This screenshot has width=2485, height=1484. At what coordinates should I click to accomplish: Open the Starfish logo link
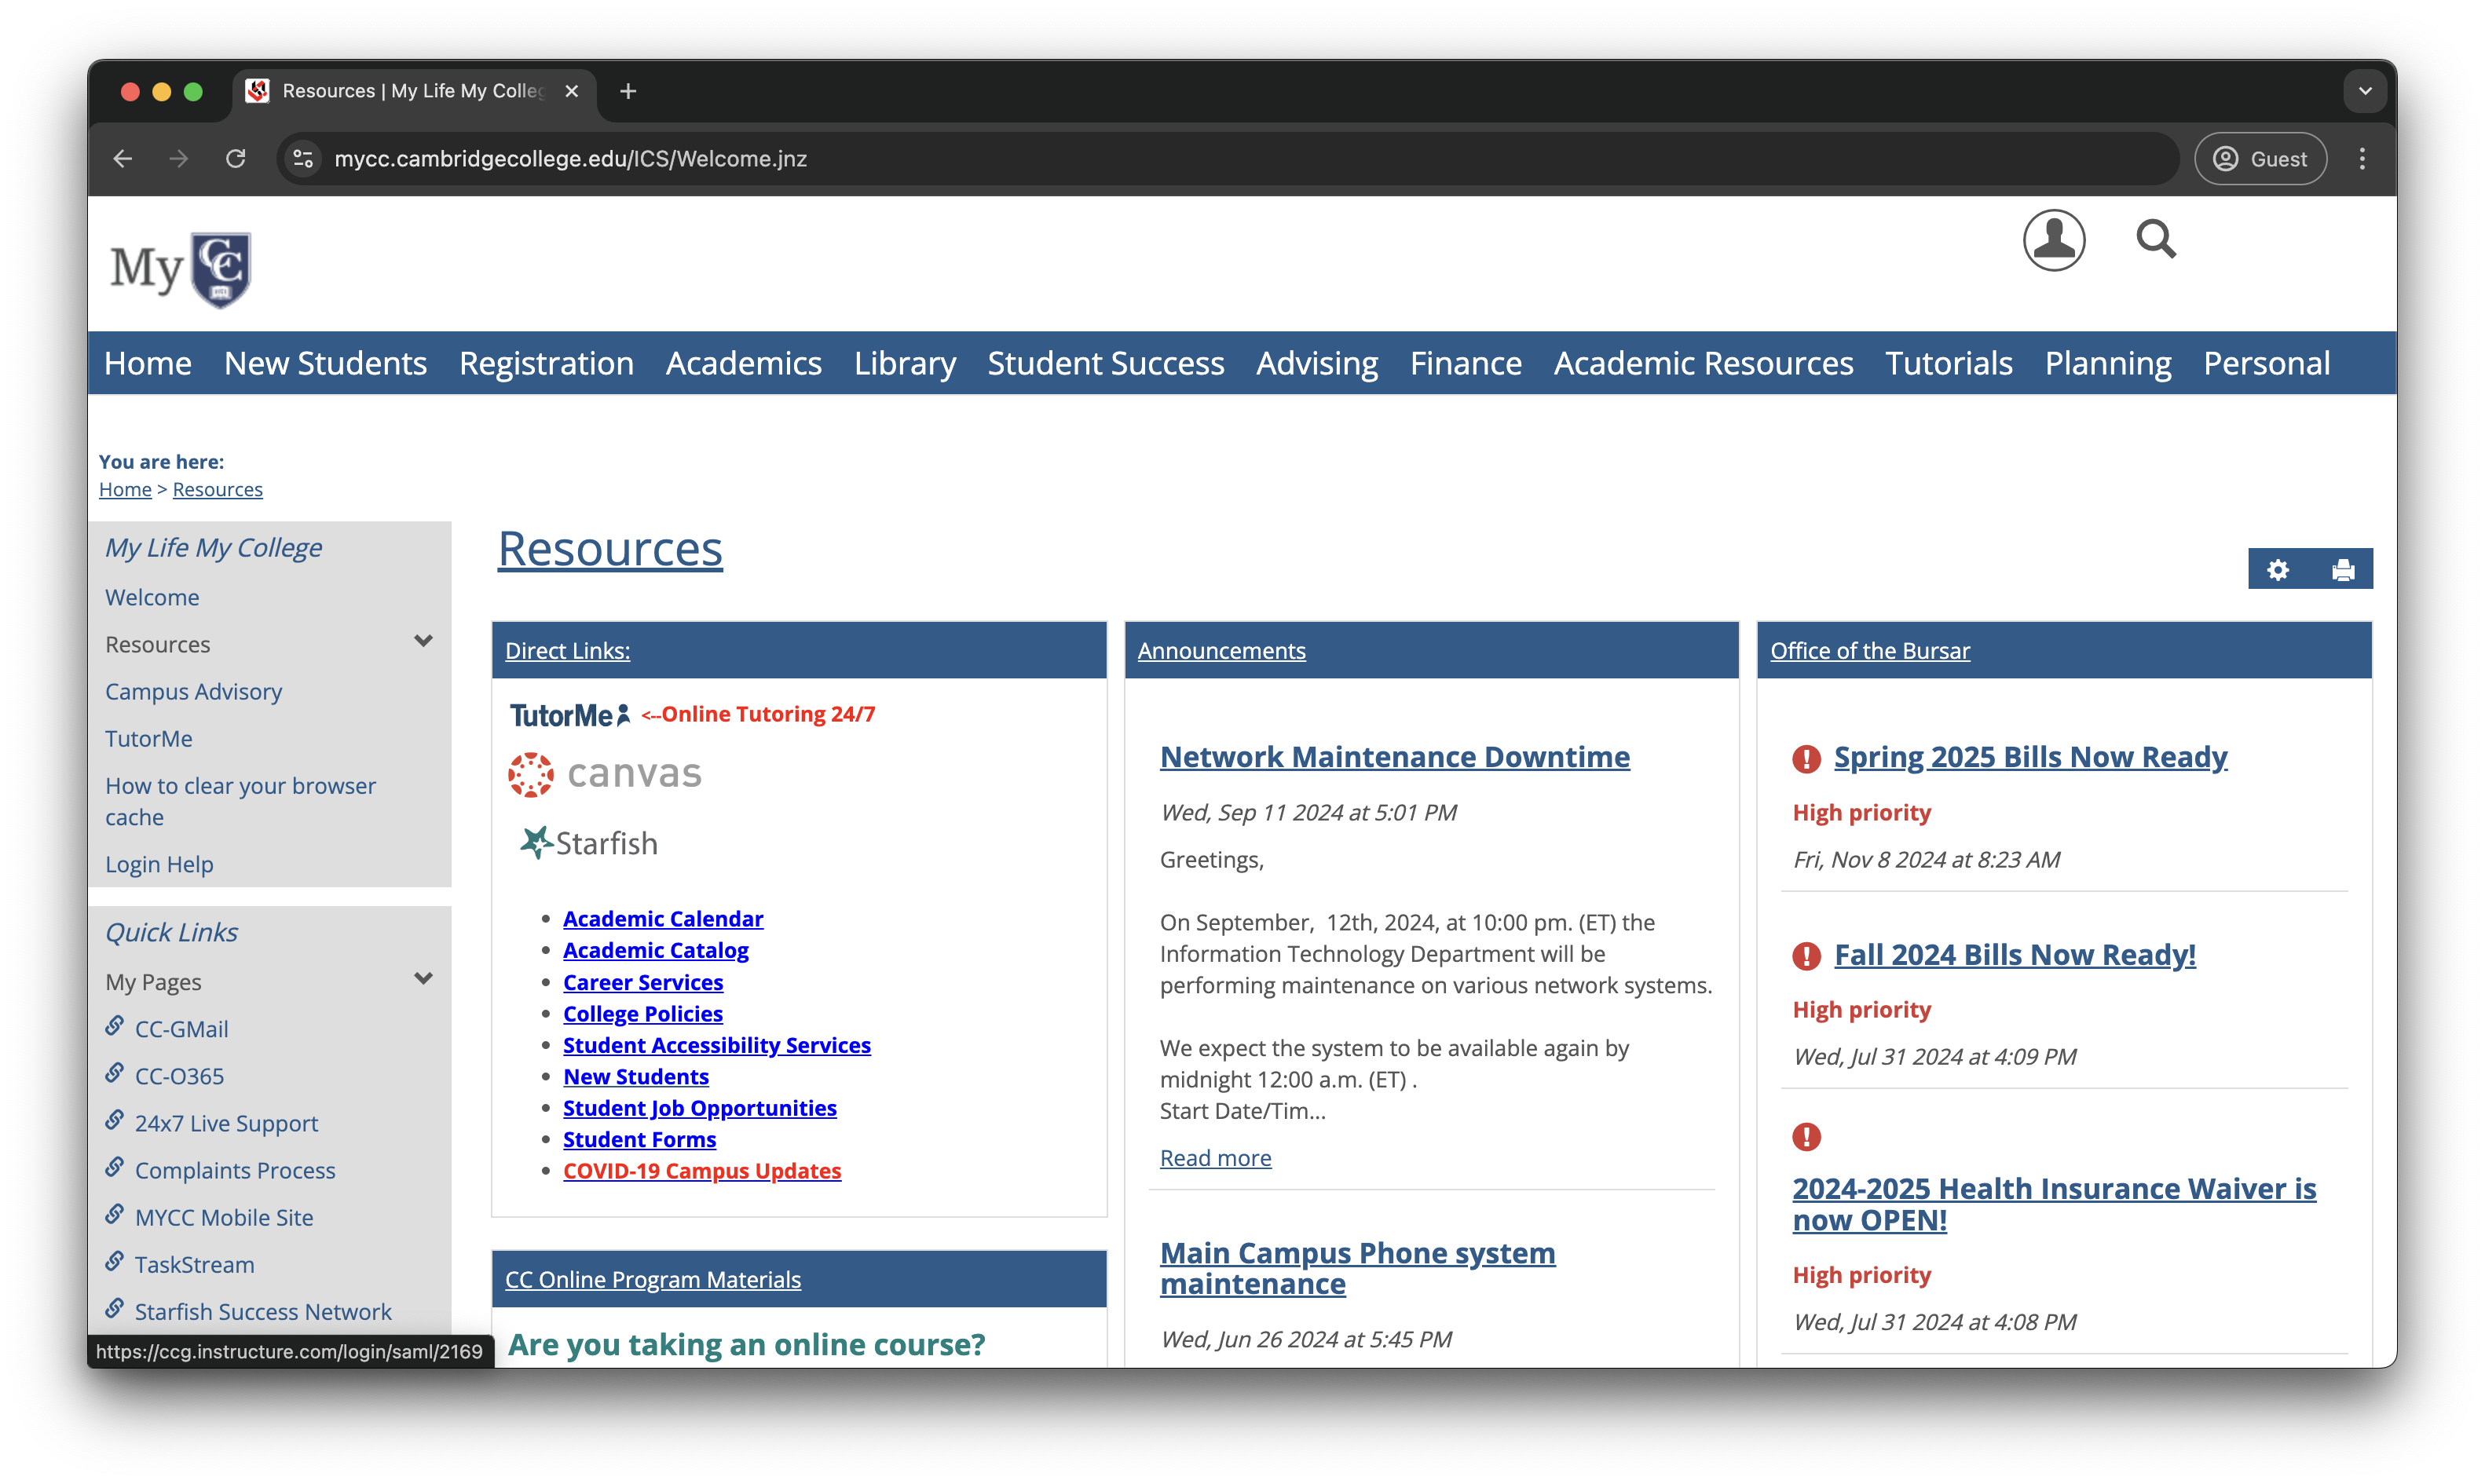click(589, 843)
